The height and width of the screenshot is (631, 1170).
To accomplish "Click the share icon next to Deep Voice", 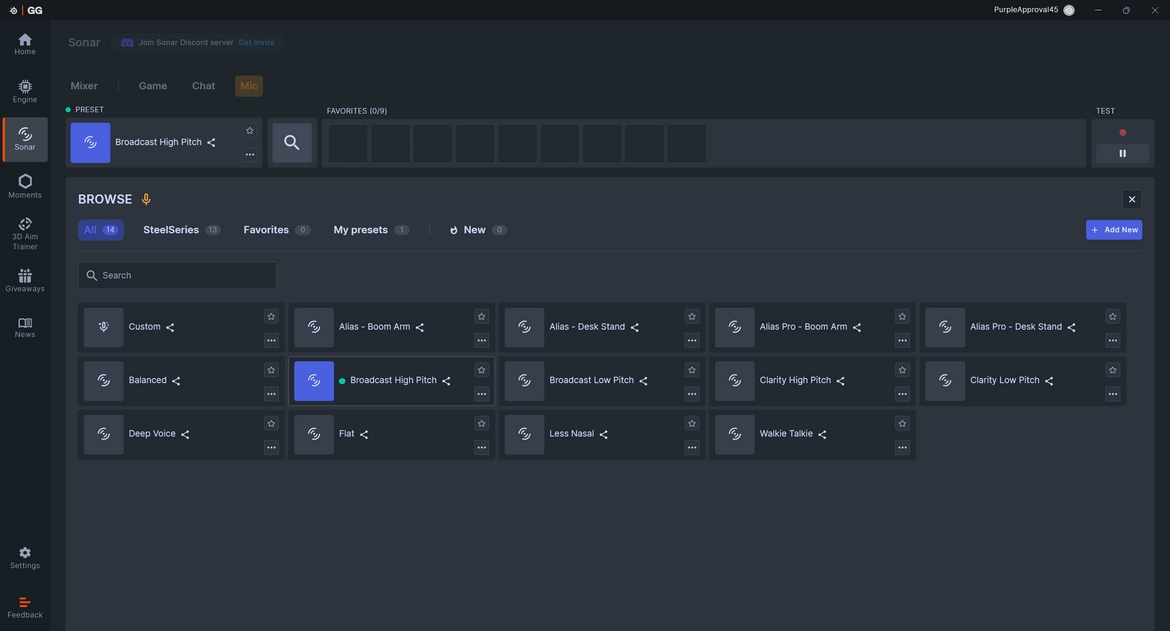I will pos(185,435).
